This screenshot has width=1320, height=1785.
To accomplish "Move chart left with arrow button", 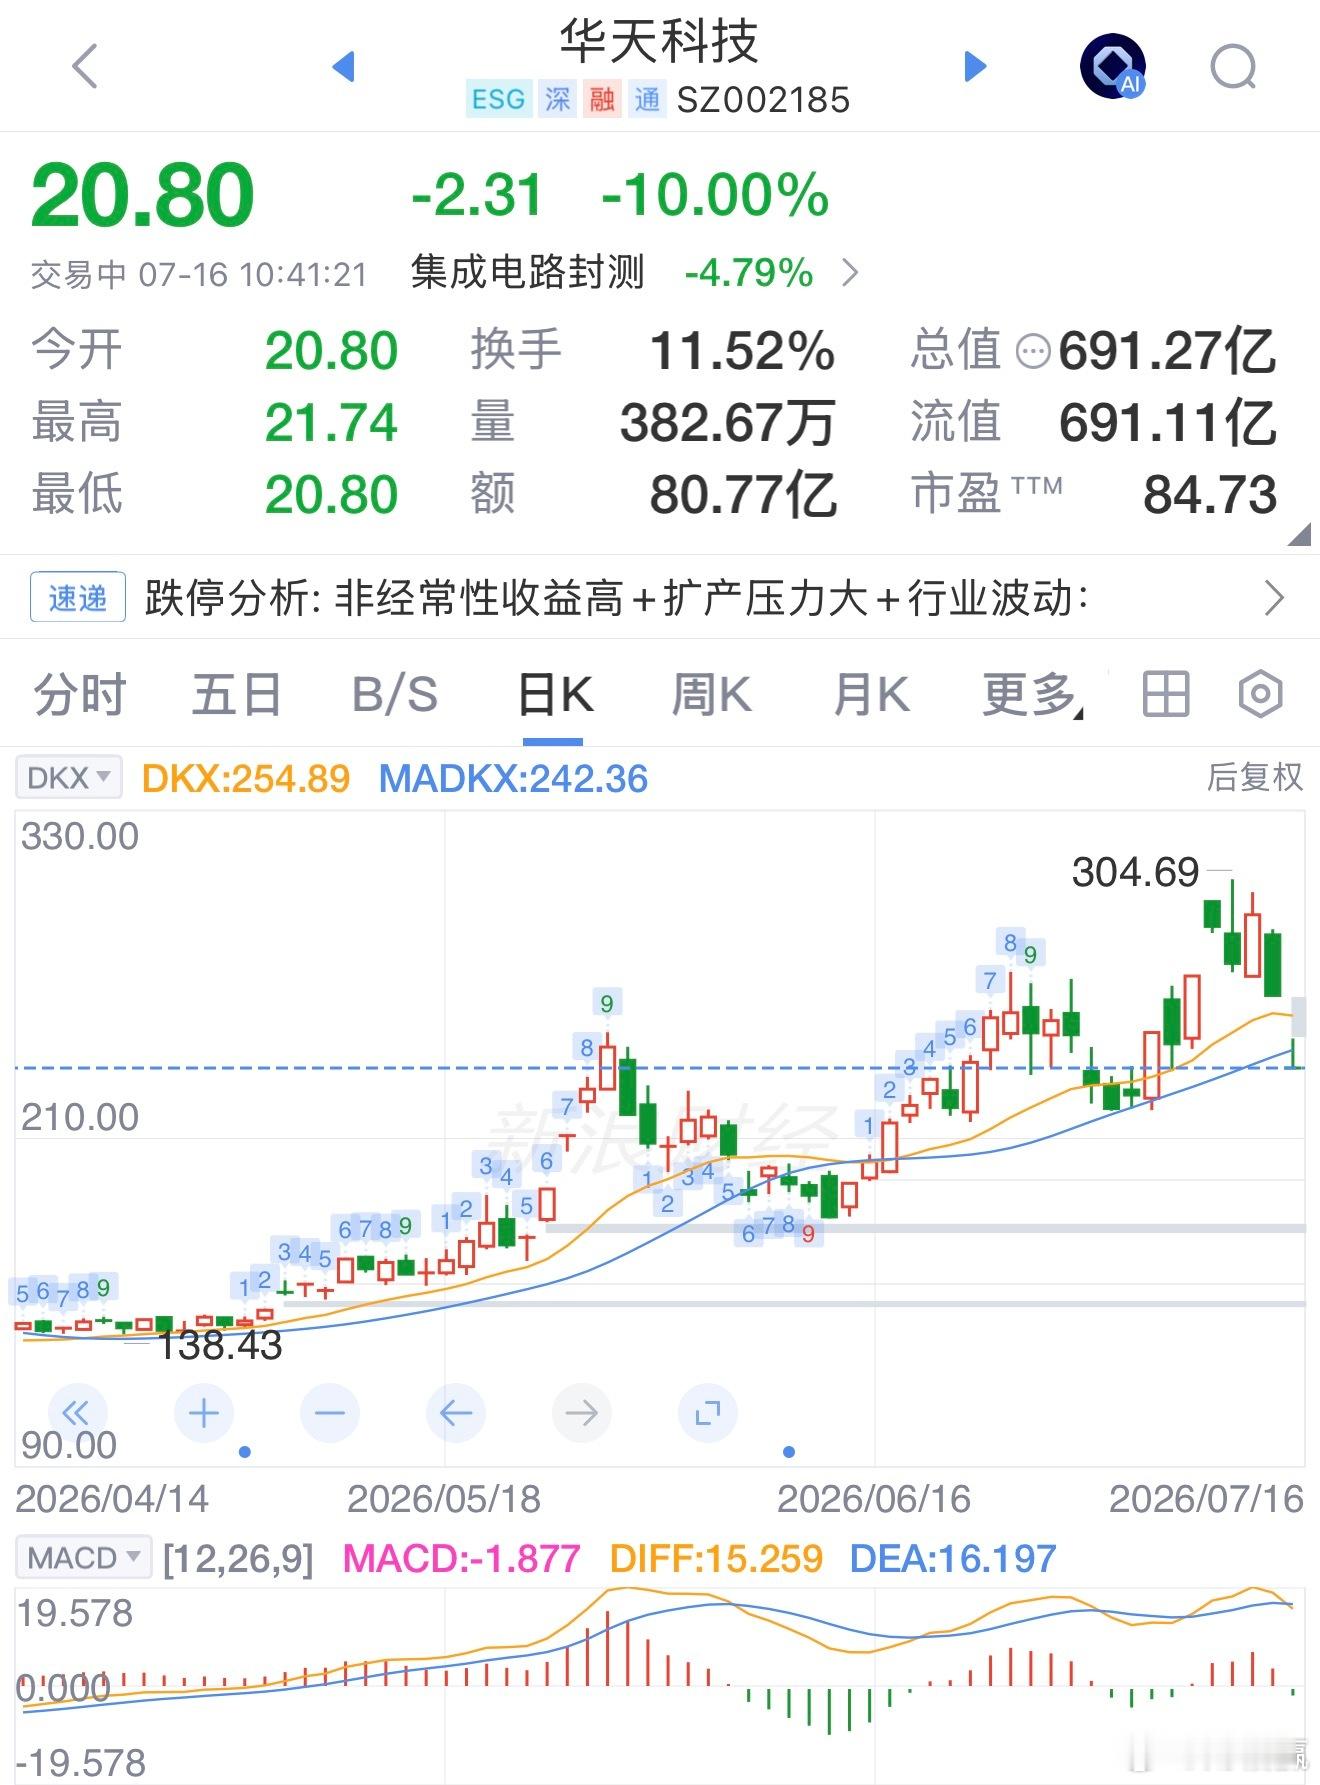I will click(456, 1413).
